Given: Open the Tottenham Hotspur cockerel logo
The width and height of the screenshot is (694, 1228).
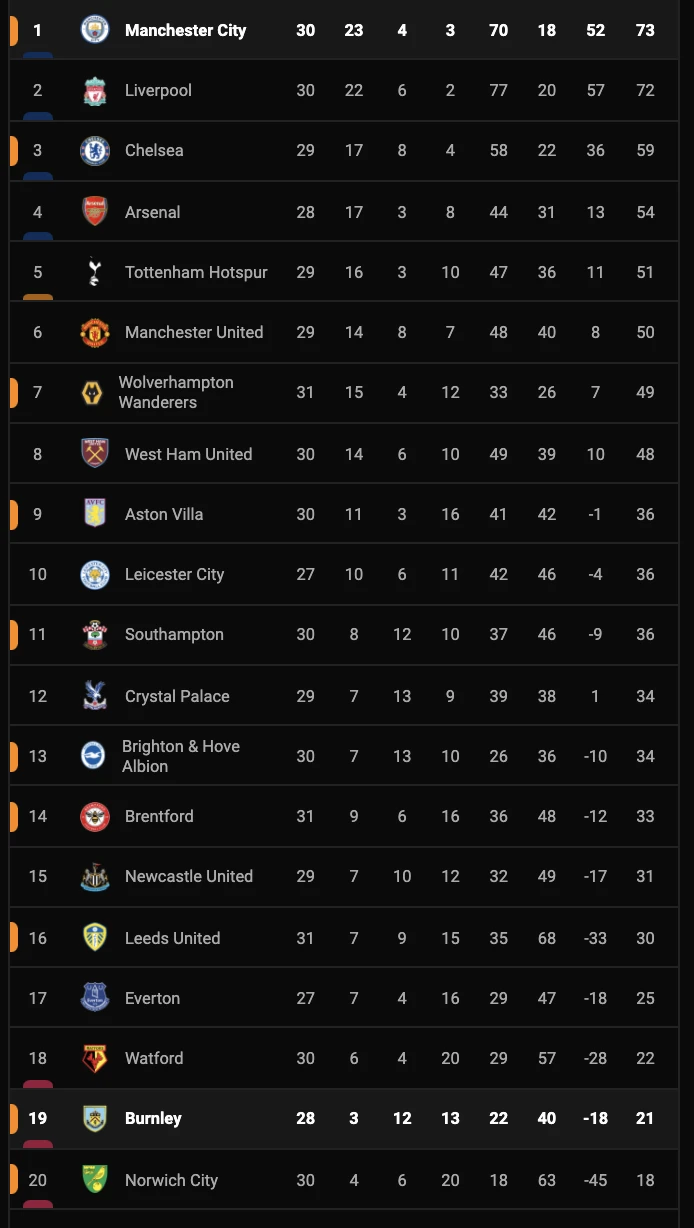Looking at the screenshot, I should click(95, 272).
